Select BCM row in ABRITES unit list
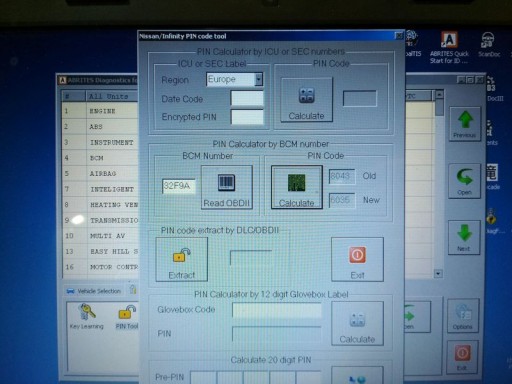Screen dimensions: 512x384 tap(100, 158)
